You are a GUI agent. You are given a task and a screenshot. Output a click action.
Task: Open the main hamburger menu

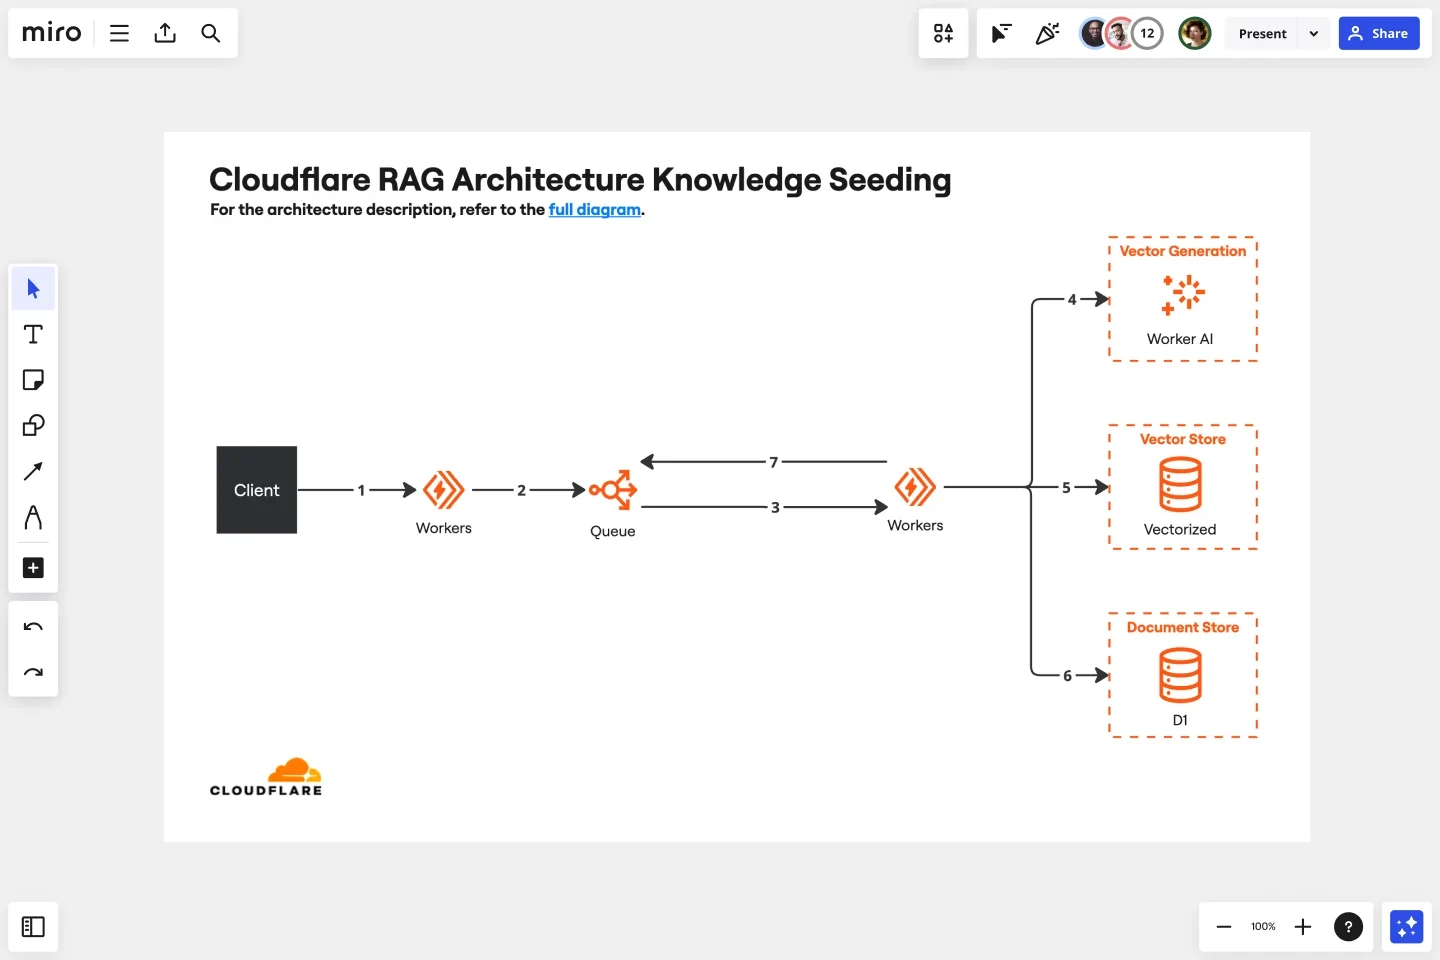pos(119,33)
